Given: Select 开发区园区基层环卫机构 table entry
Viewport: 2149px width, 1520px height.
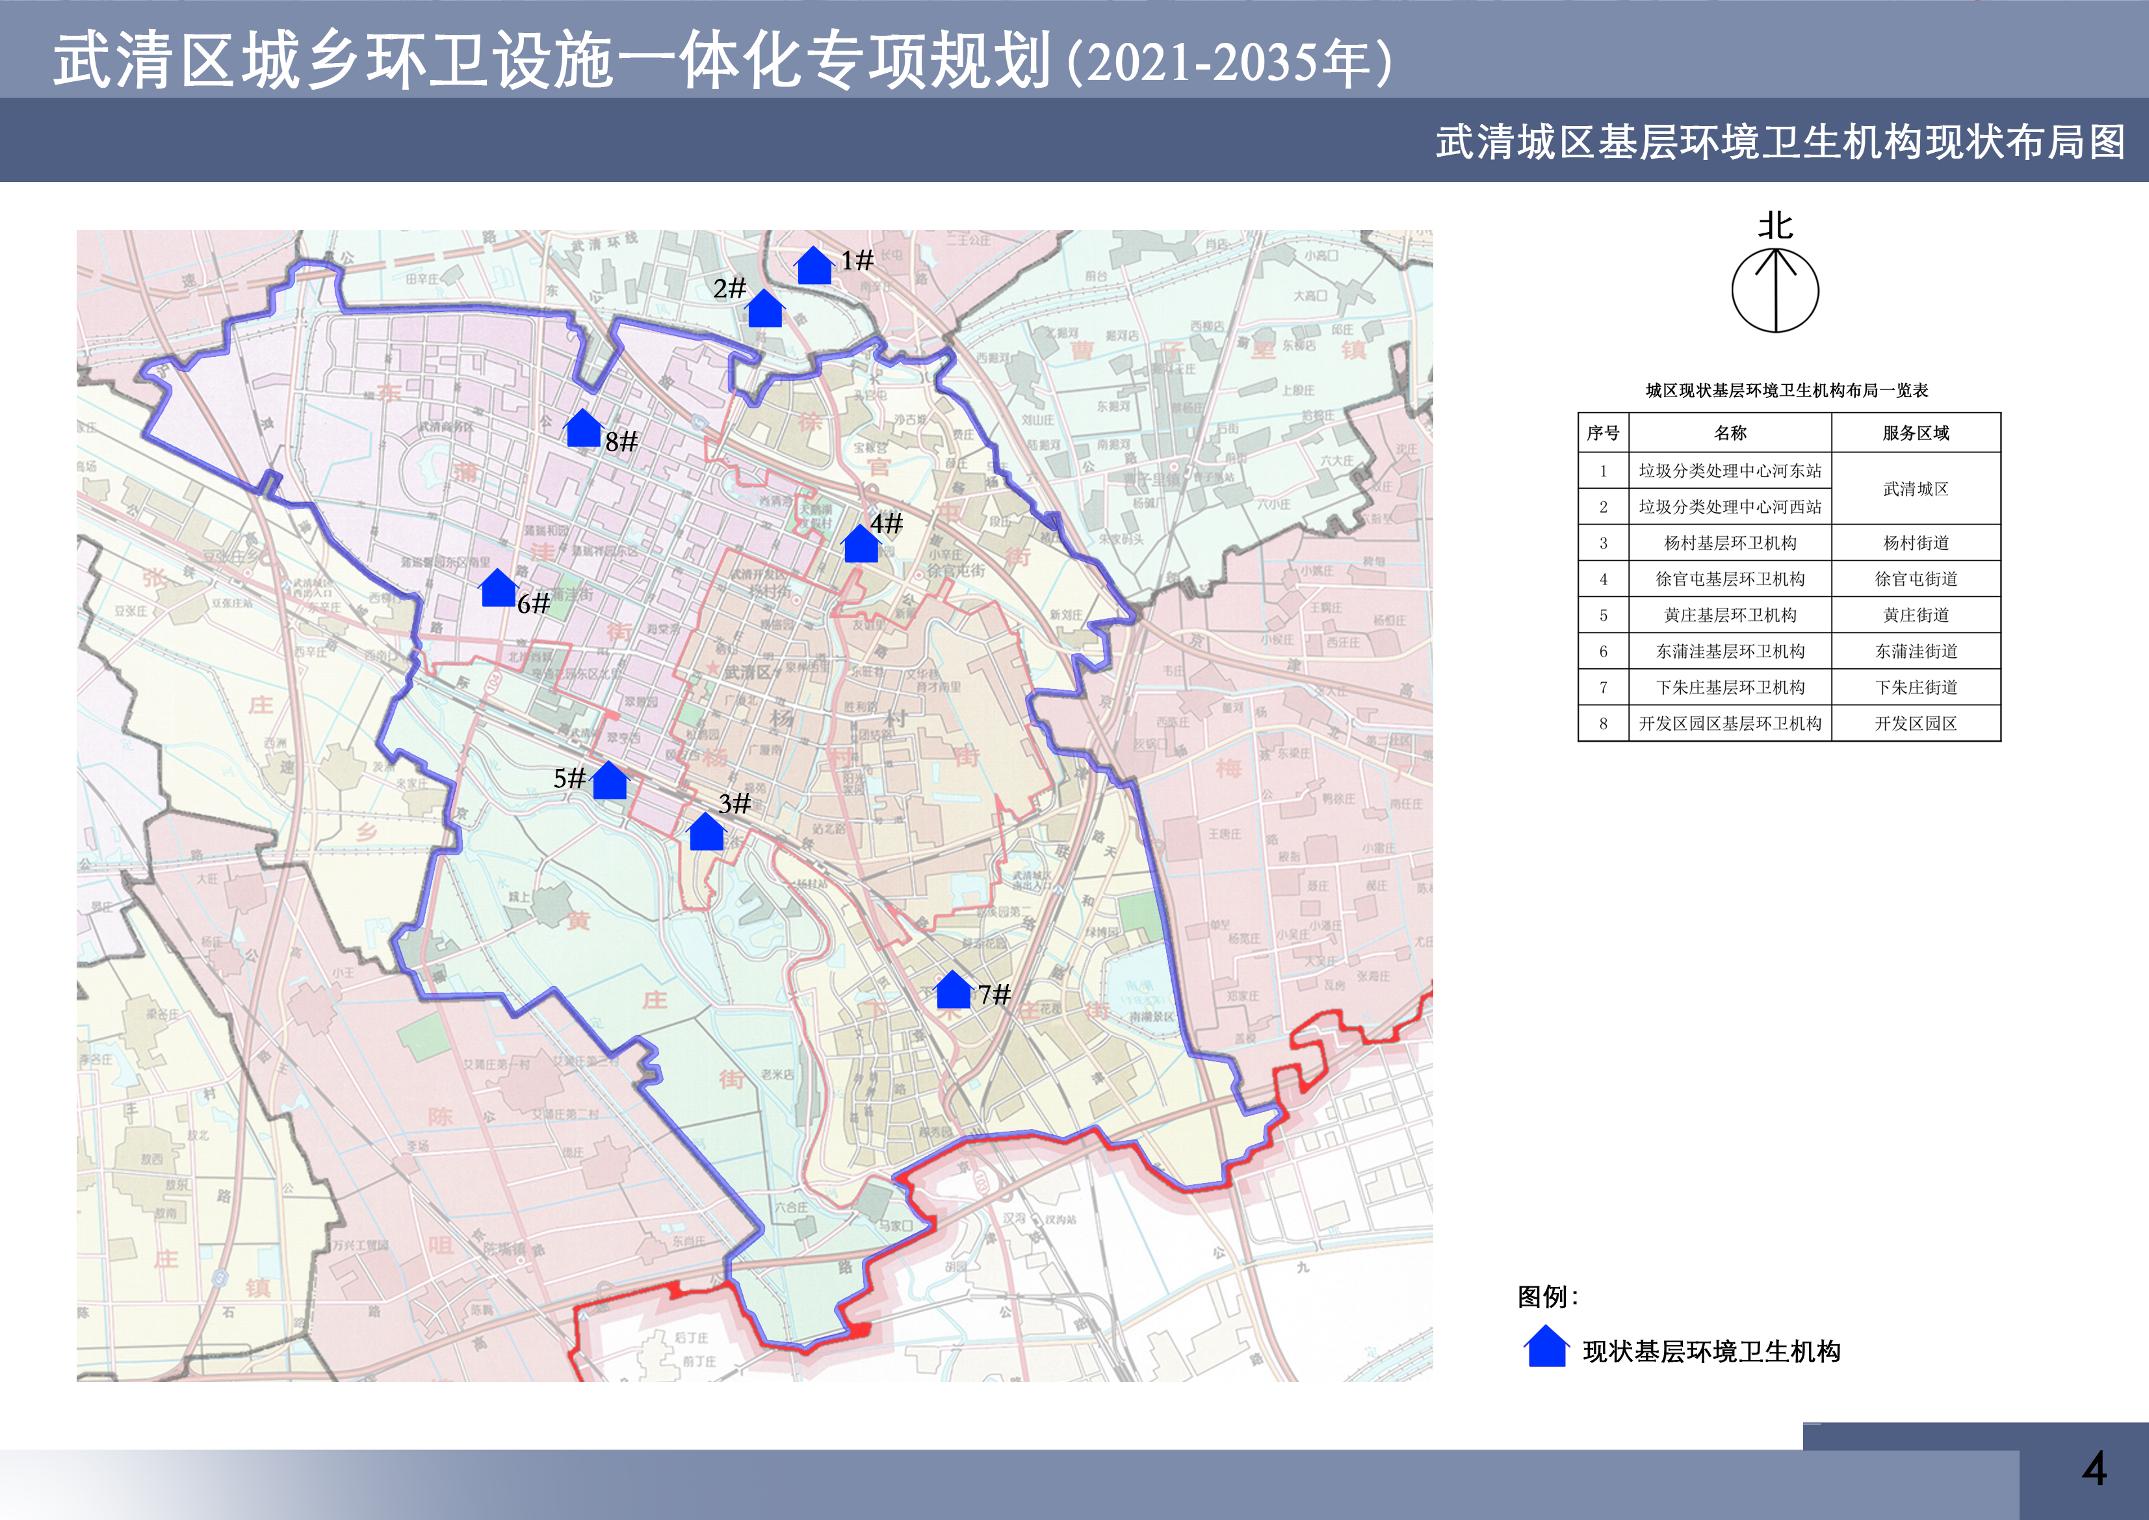Looking at the screenshot, I should point(1730,723).
